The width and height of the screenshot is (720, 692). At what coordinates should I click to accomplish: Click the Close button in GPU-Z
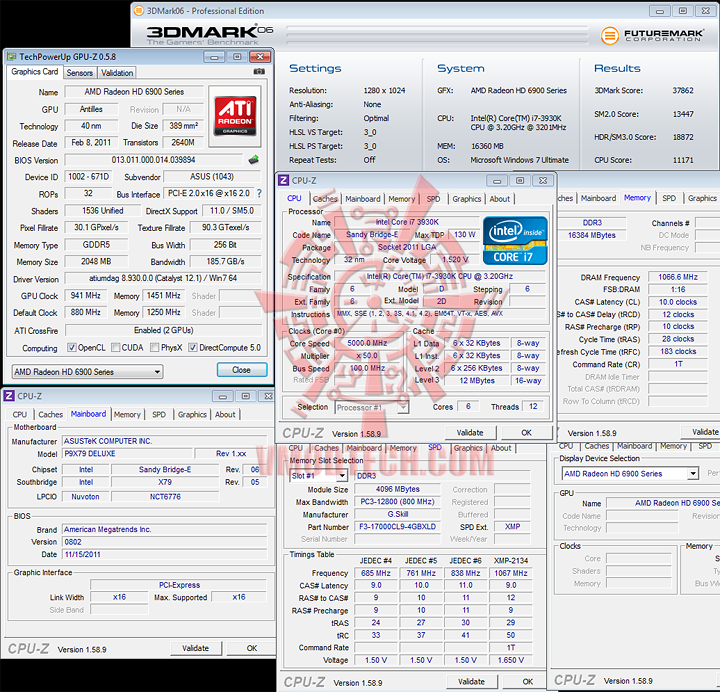[x=242, y=370]
